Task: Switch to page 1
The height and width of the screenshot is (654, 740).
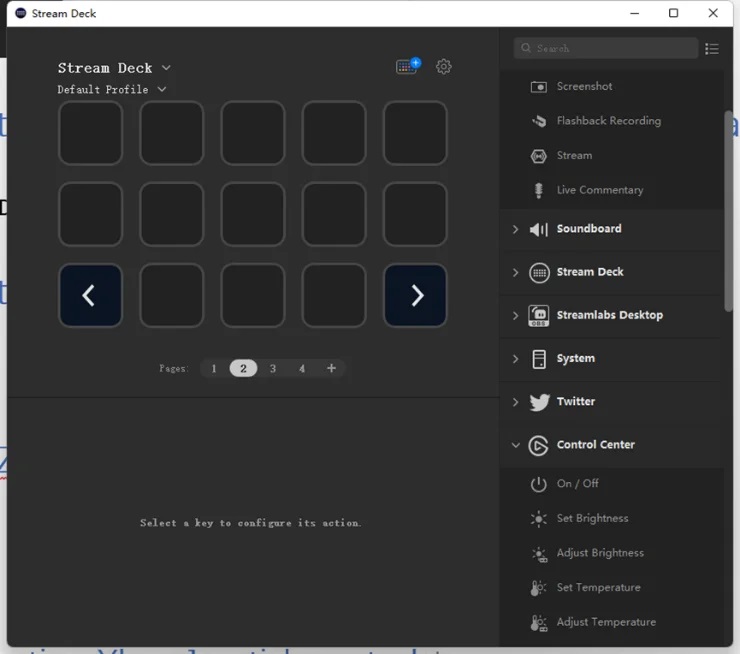Action: [214, 369]
